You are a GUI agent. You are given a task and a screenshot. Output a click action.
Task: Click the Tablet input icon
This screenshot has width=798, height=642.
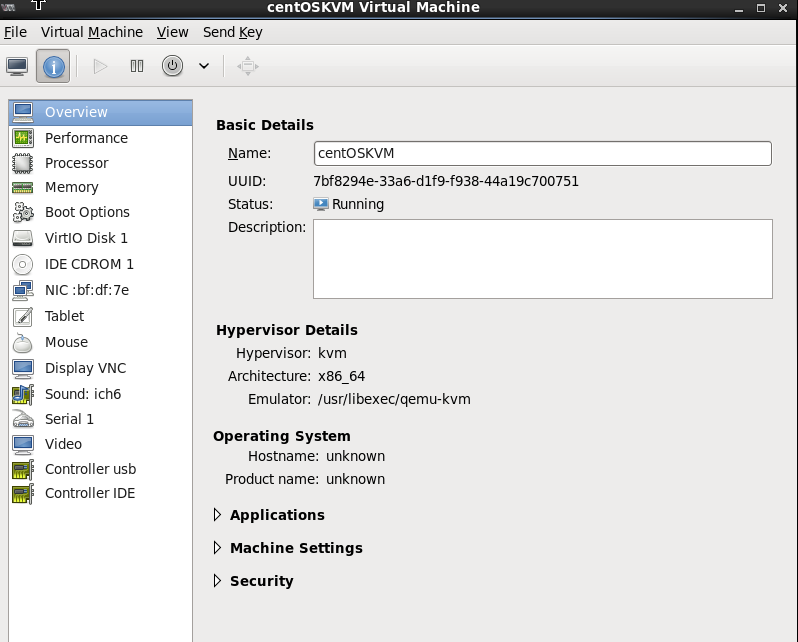click(23, 316)
